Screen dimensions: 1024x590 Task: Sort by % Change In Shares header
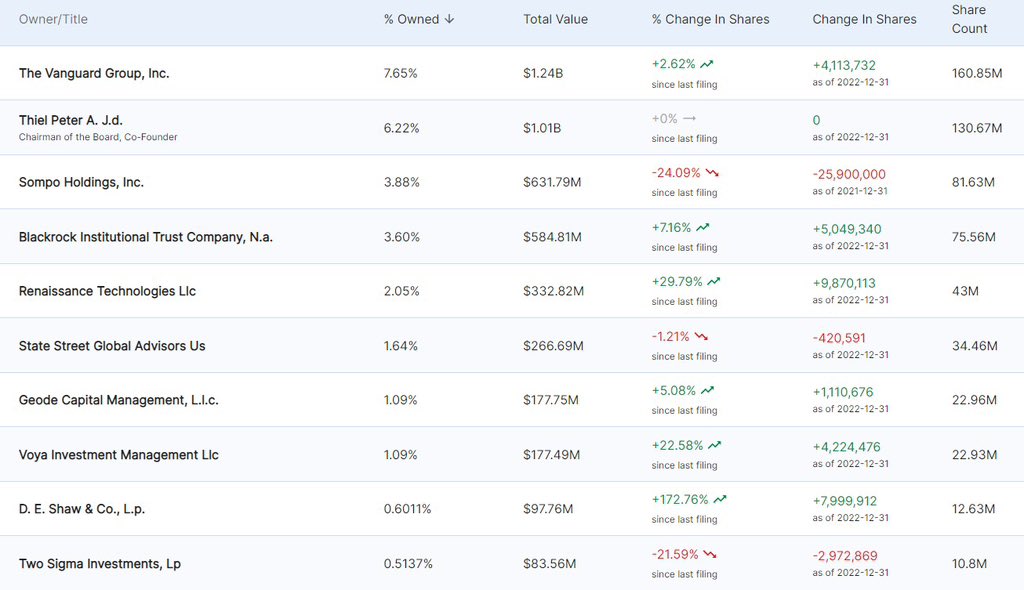point(711,20)
